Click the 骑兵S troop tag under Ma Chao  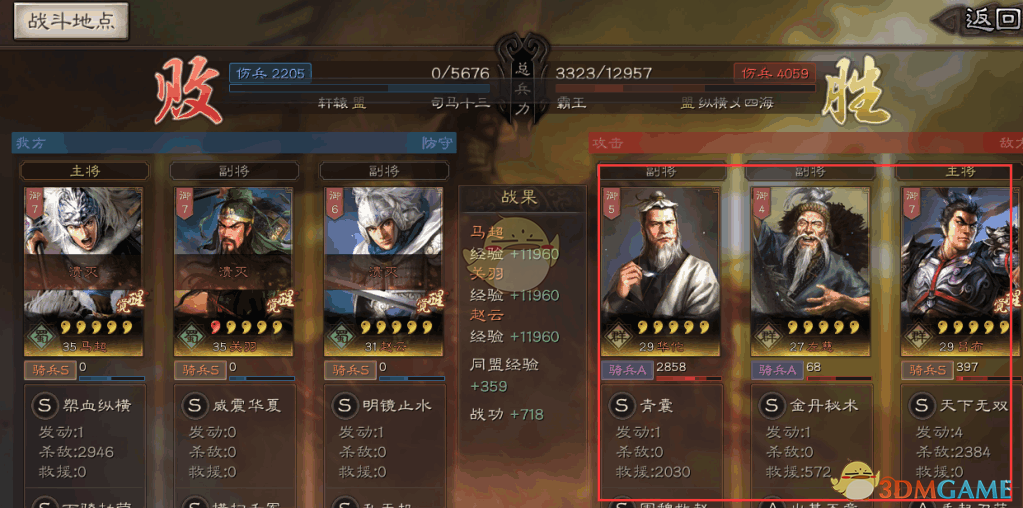coord(50,370)
